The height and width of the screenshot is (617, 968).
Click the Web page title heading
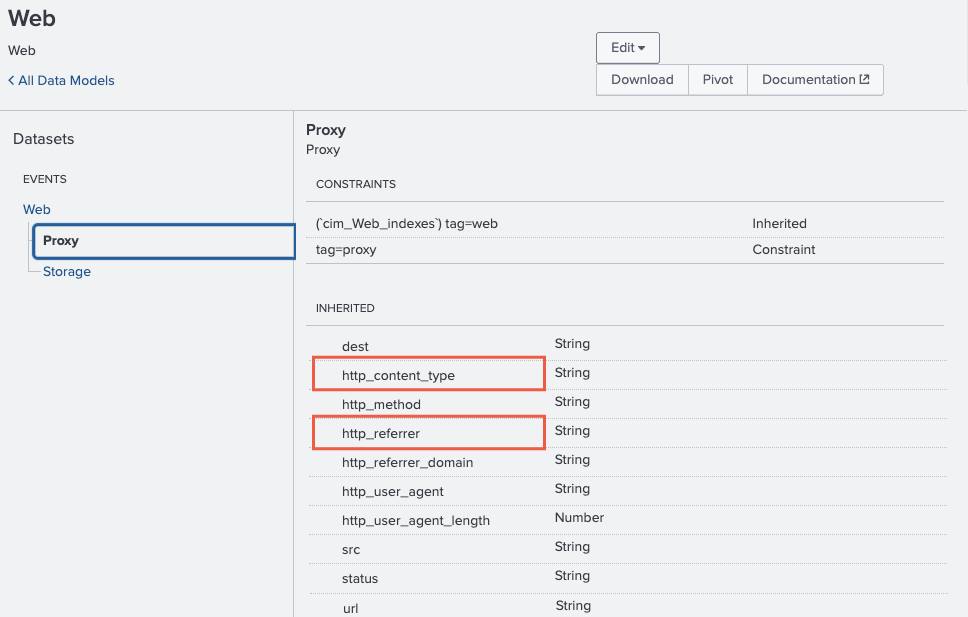[30, 18]
